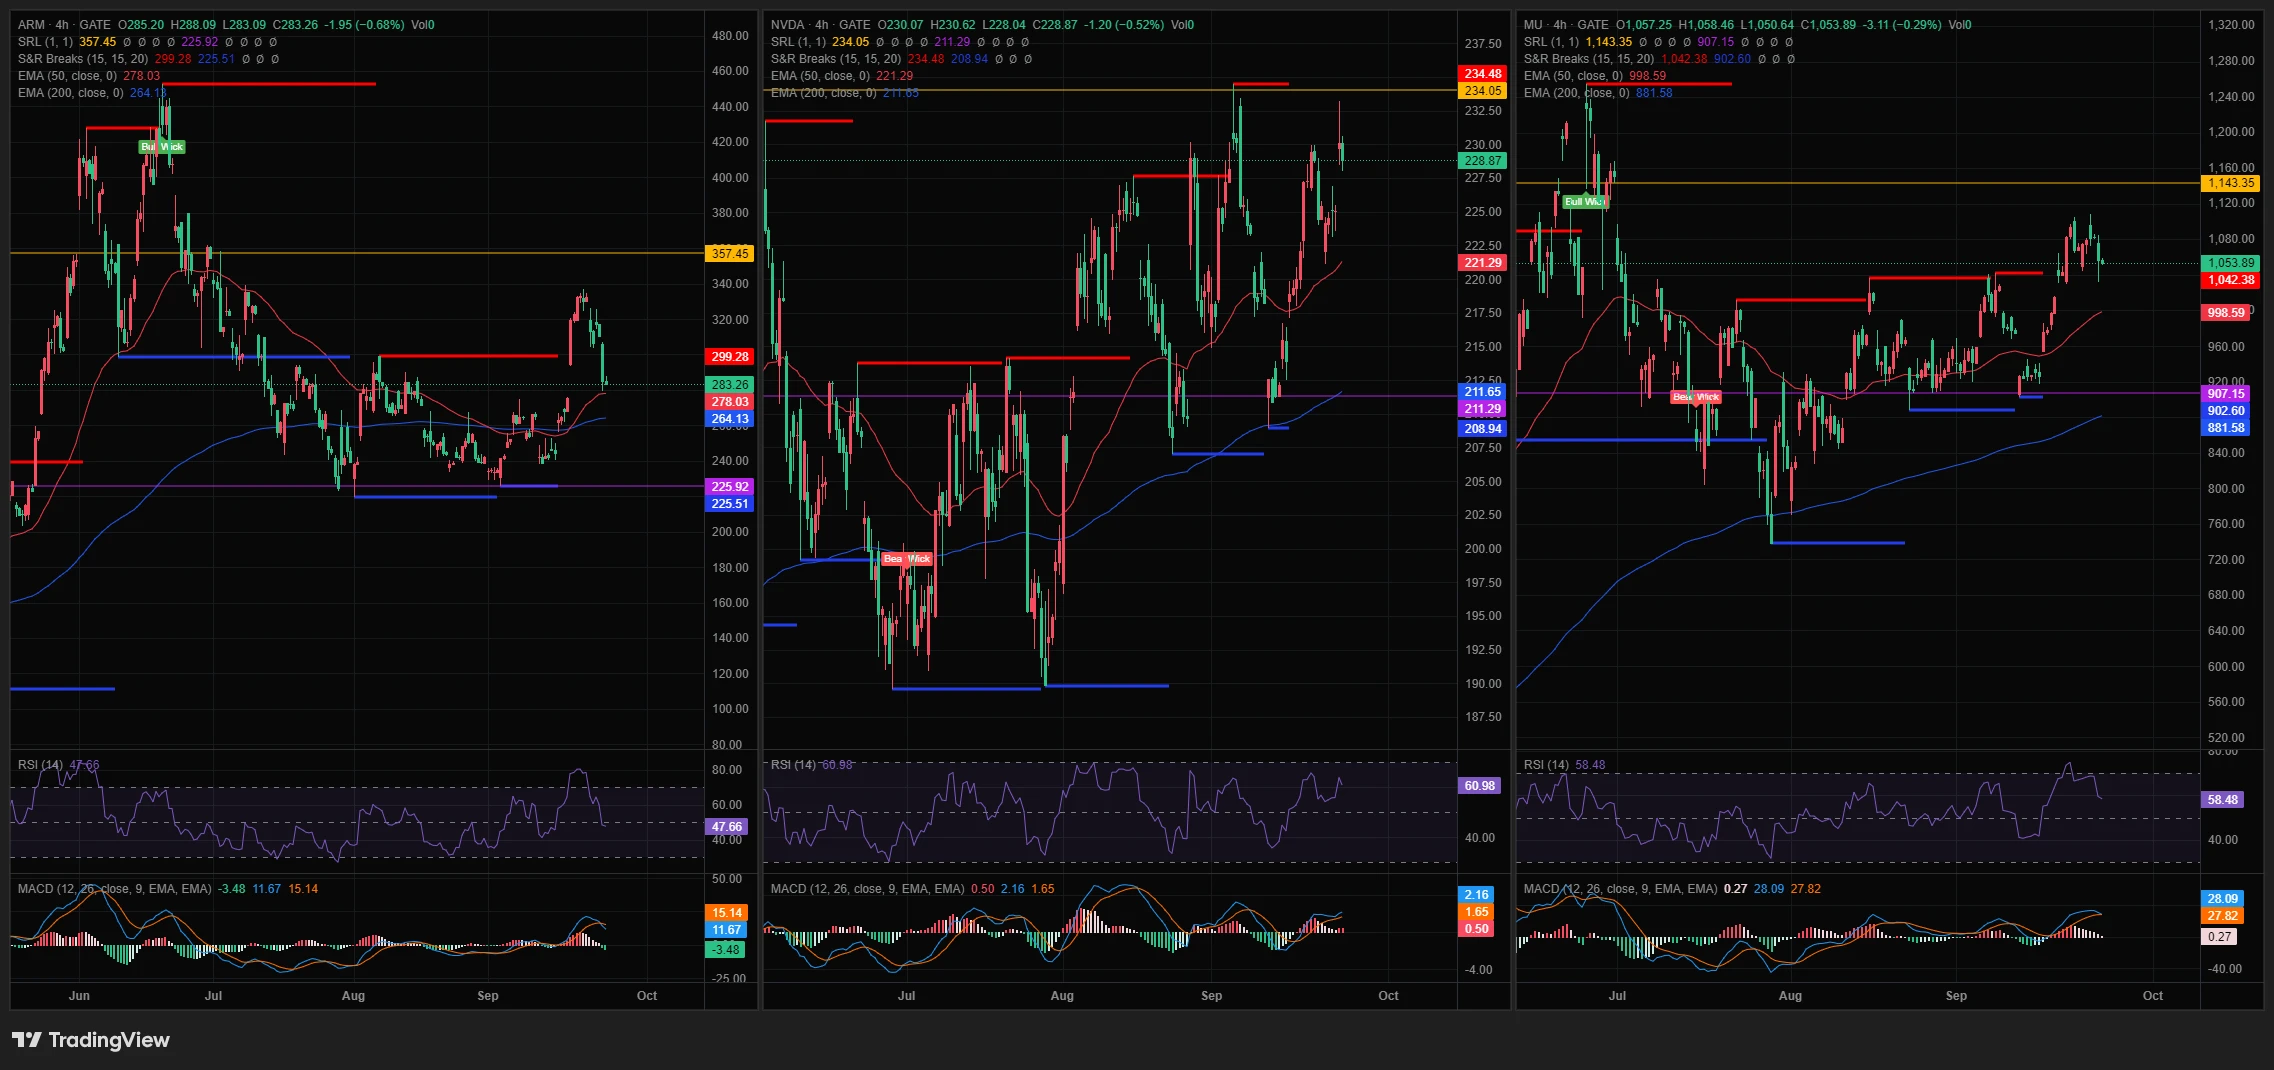The image size is (2274, 1070).
Task: Click the RSI value label 47.66
Action: pos(727,827)
